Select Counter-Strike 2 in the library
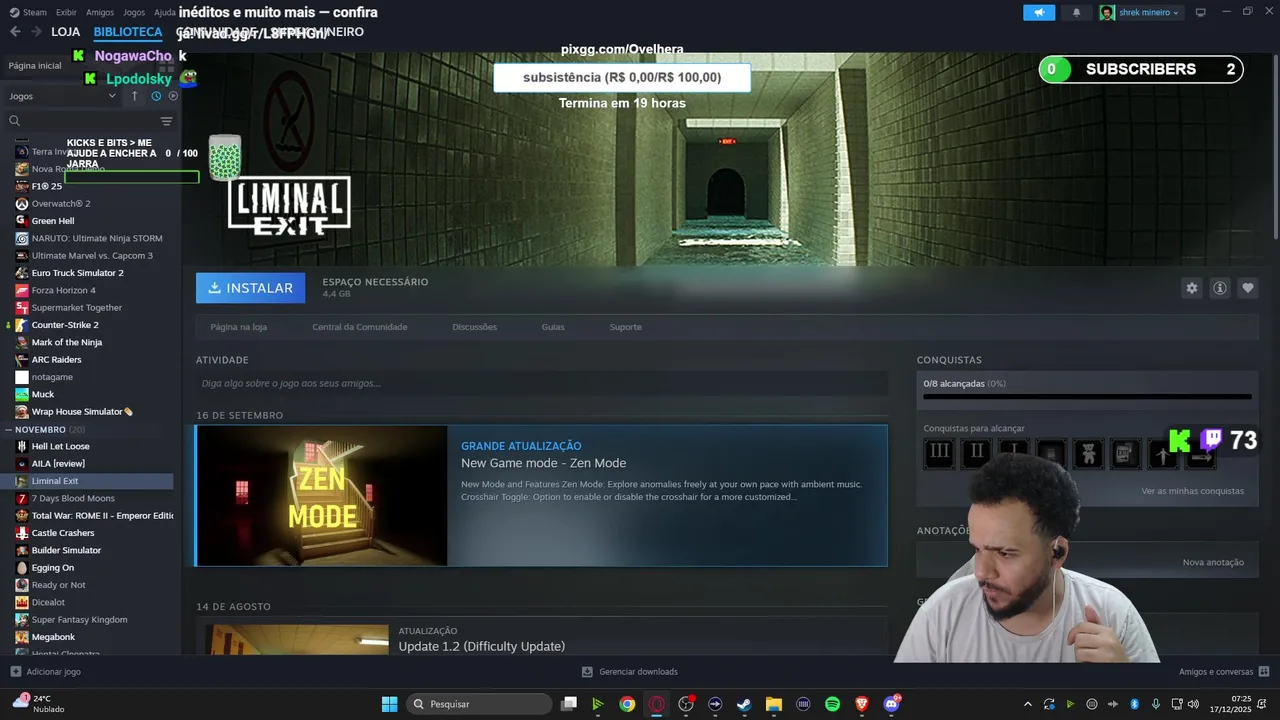 click(x=64, y=325)
